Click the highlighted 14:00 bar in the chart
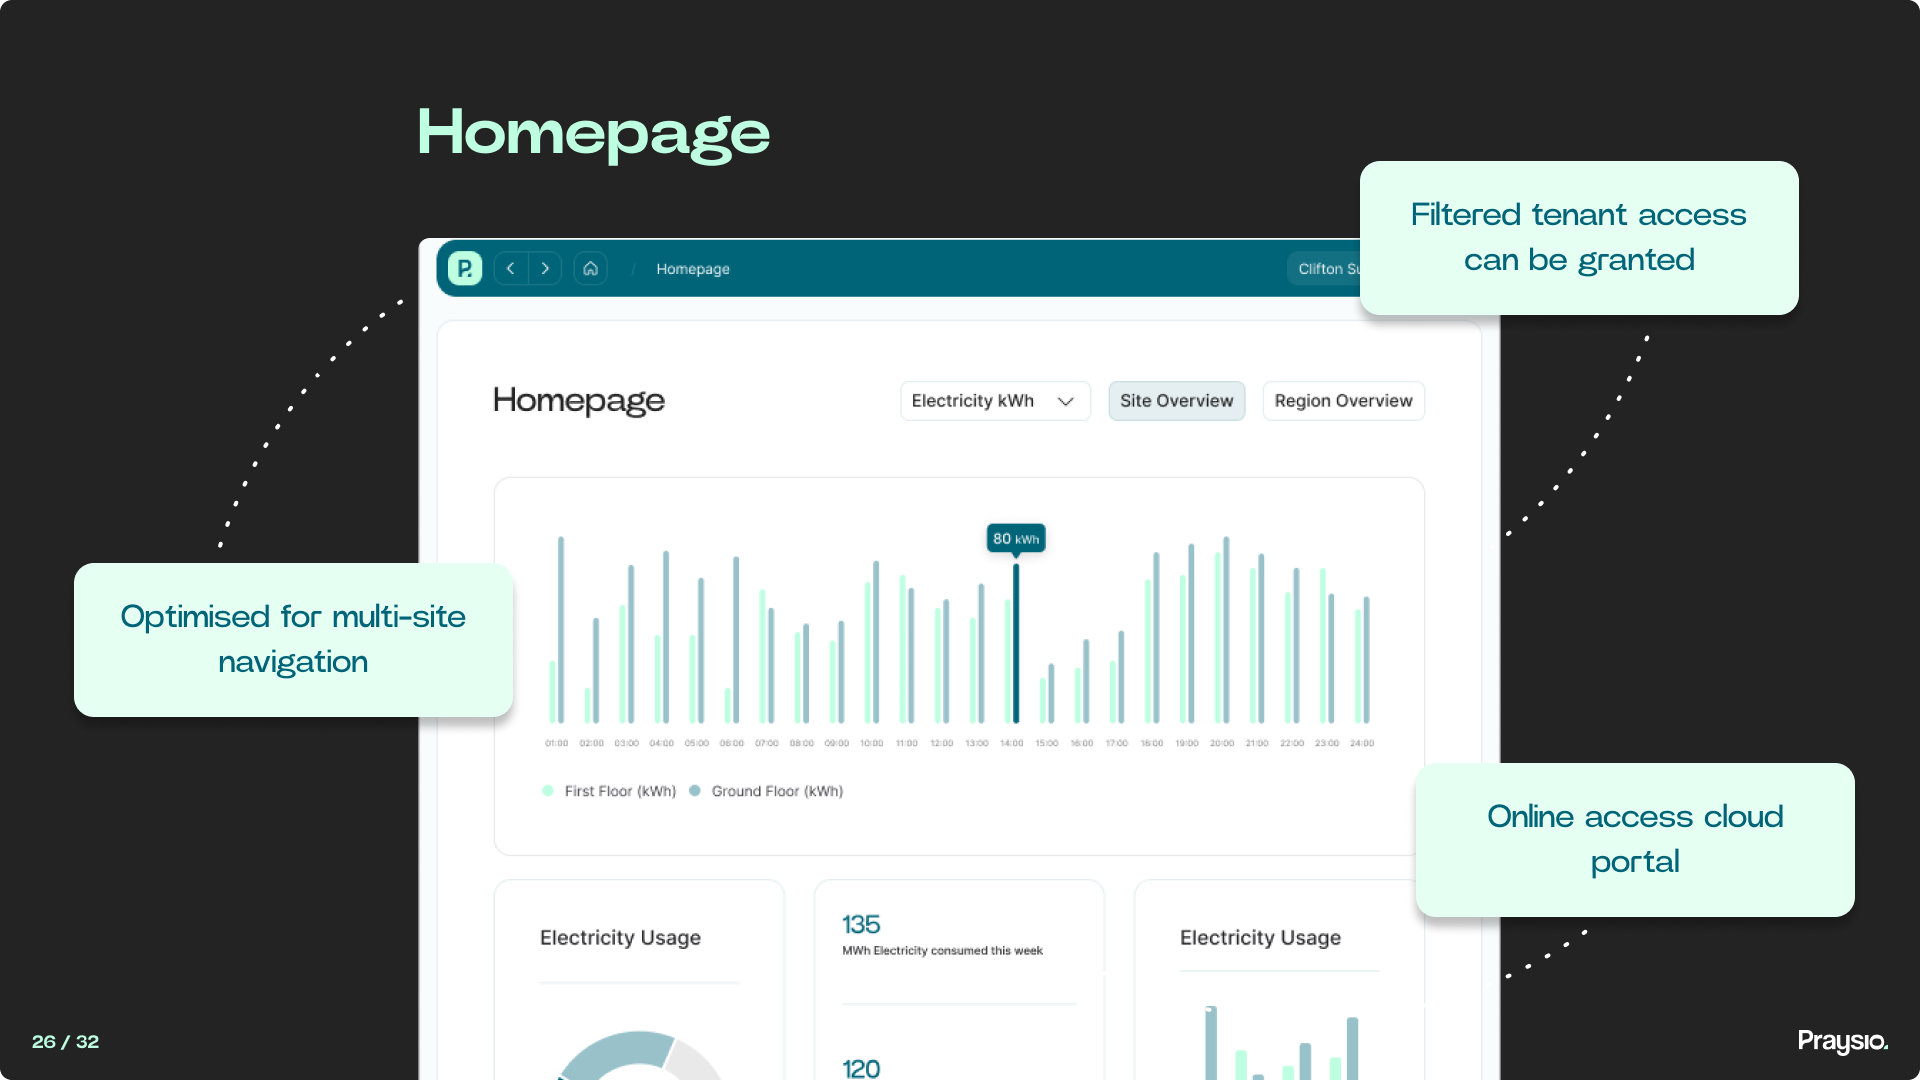 (x=1016, y=645)
